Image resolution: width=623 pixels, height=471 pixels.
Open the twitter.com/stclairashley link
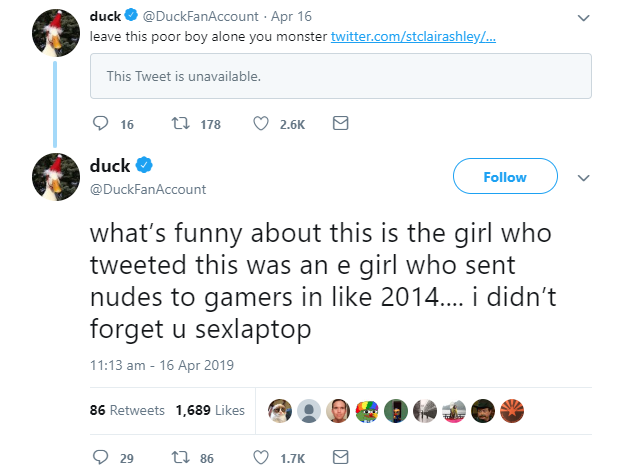[413, 37]
